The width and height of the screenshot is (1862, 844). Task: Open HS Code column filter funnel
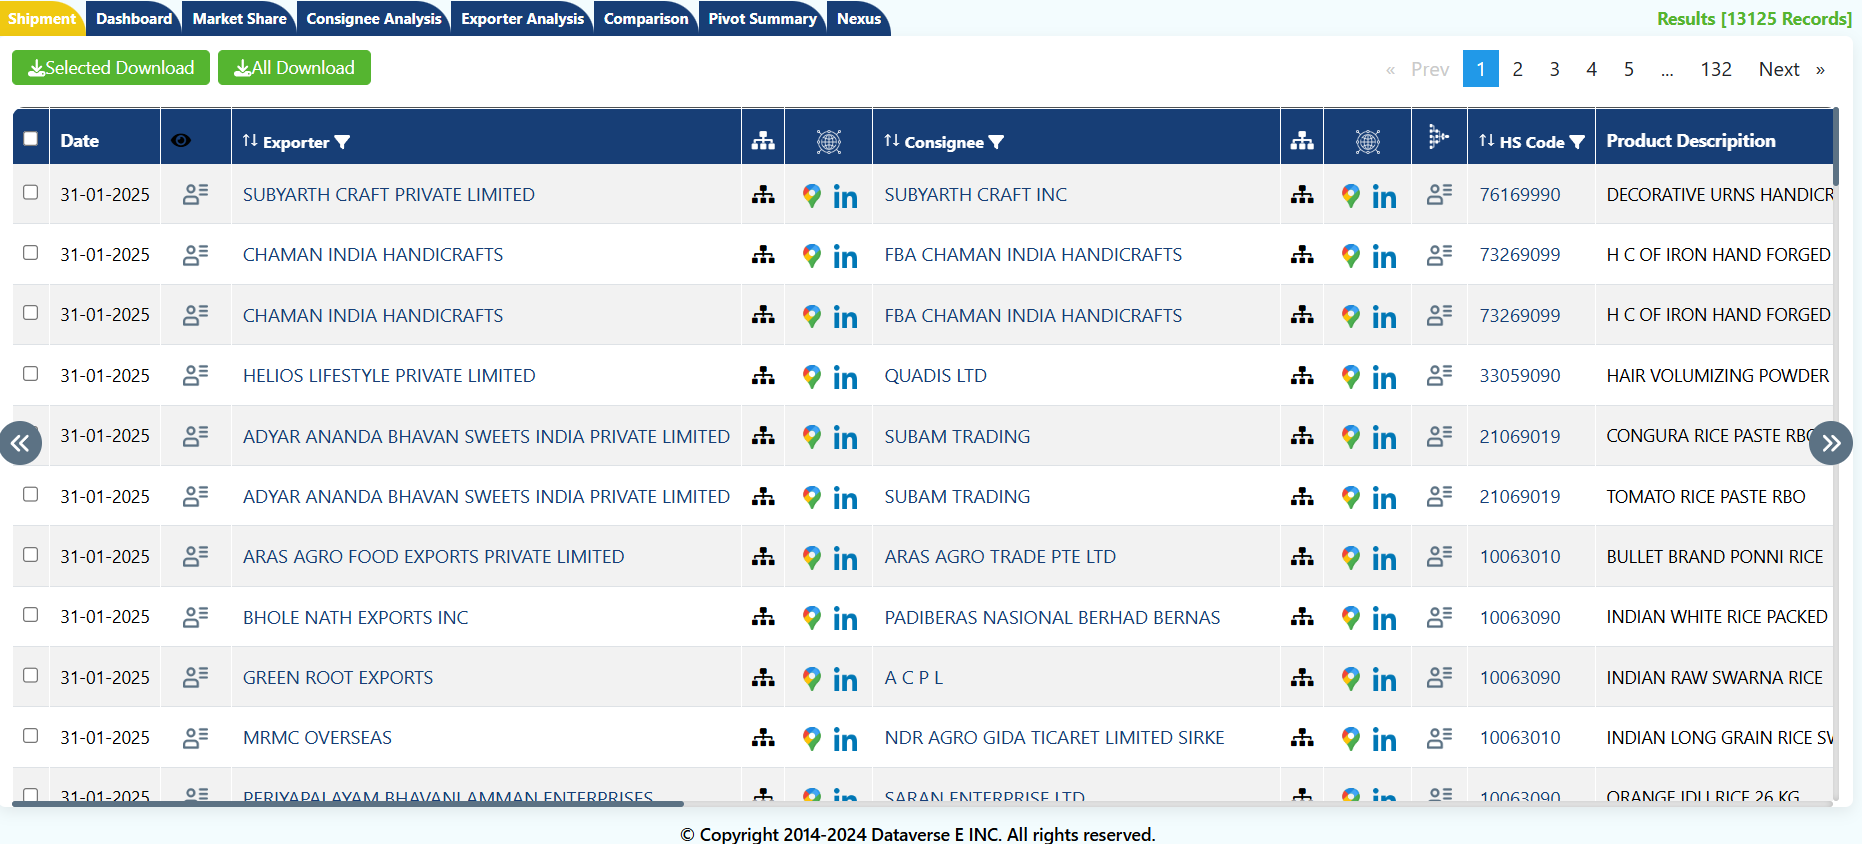click(1577, 142)
